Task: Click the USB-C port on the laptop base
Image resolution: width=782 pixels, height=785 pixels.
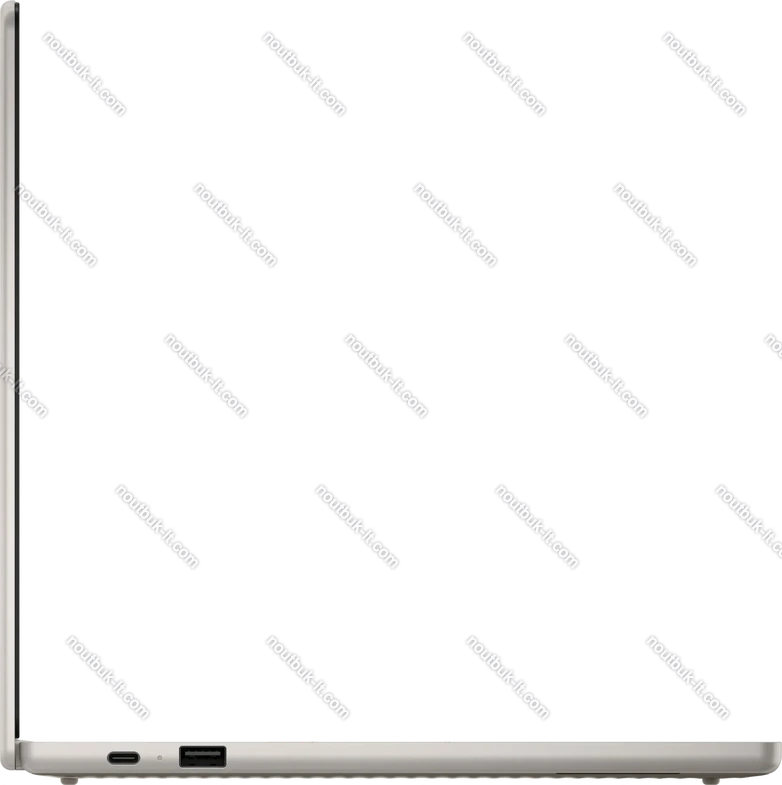Action: pos(124,757)
